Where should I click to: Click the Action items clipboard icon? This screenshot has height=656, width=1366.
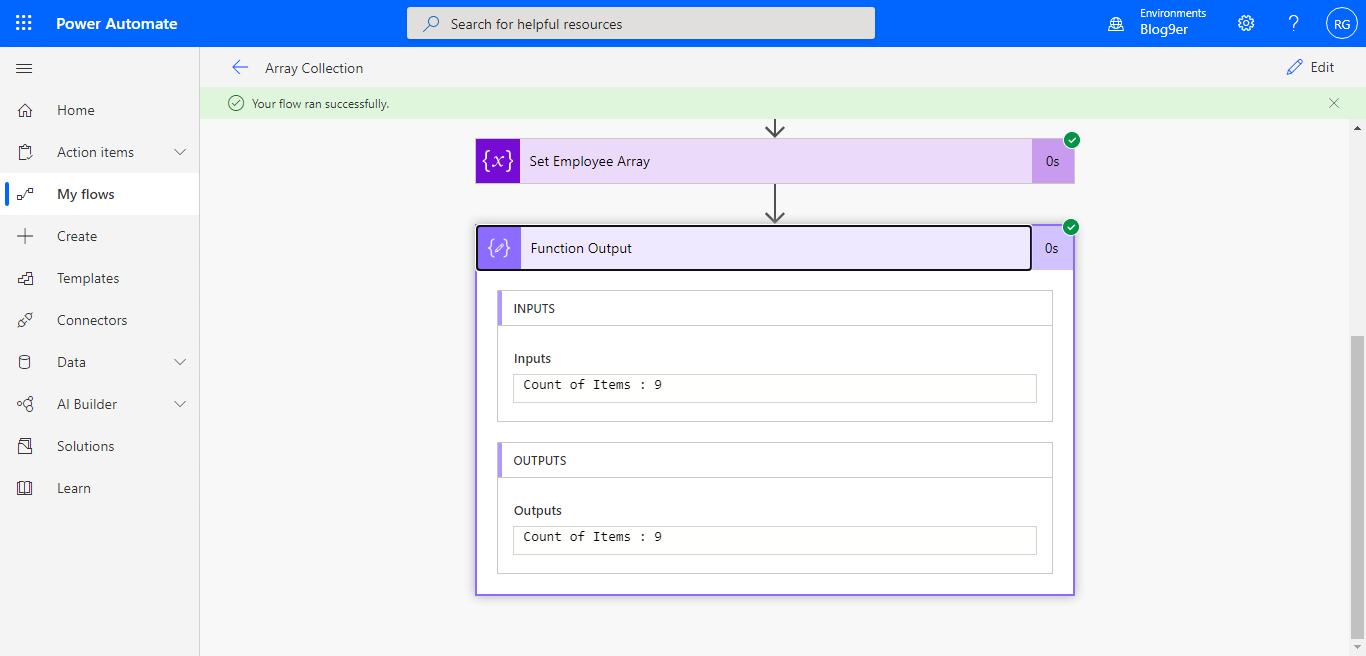pyautogui.click(x=26, y=152)
